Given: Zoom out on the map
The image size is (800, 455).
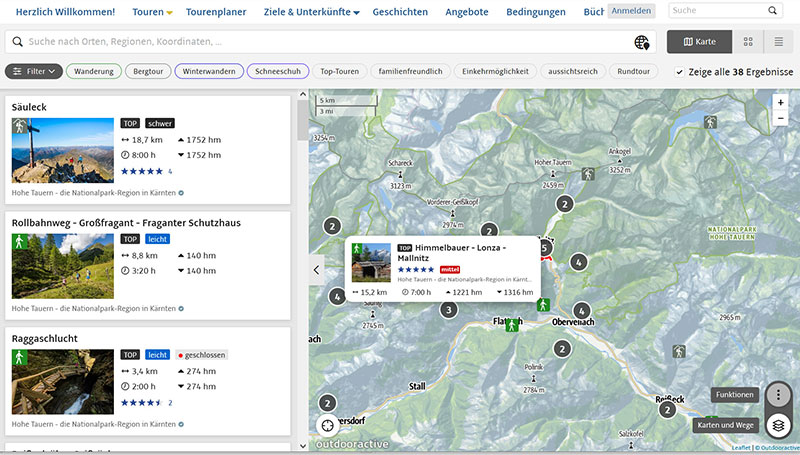Looking at the screenshot, I should [x=780, y=118].
